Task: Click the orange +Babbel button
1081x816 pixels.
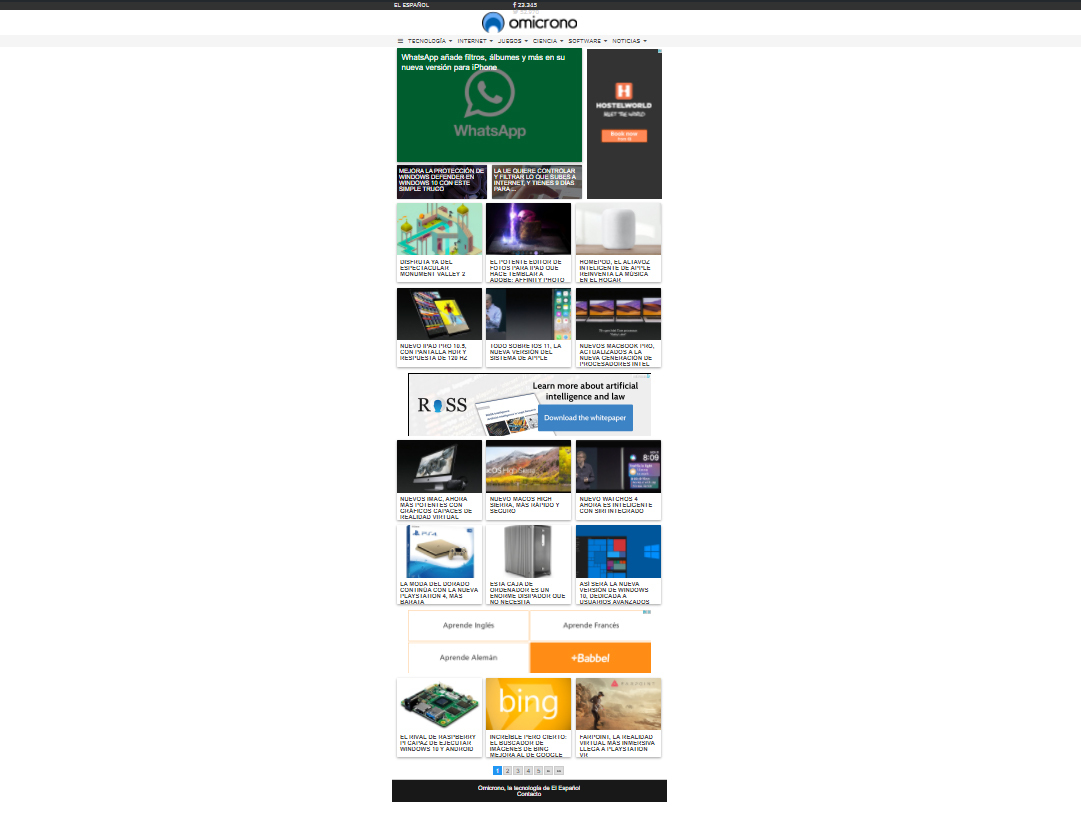Action: [x=590, y=657]
